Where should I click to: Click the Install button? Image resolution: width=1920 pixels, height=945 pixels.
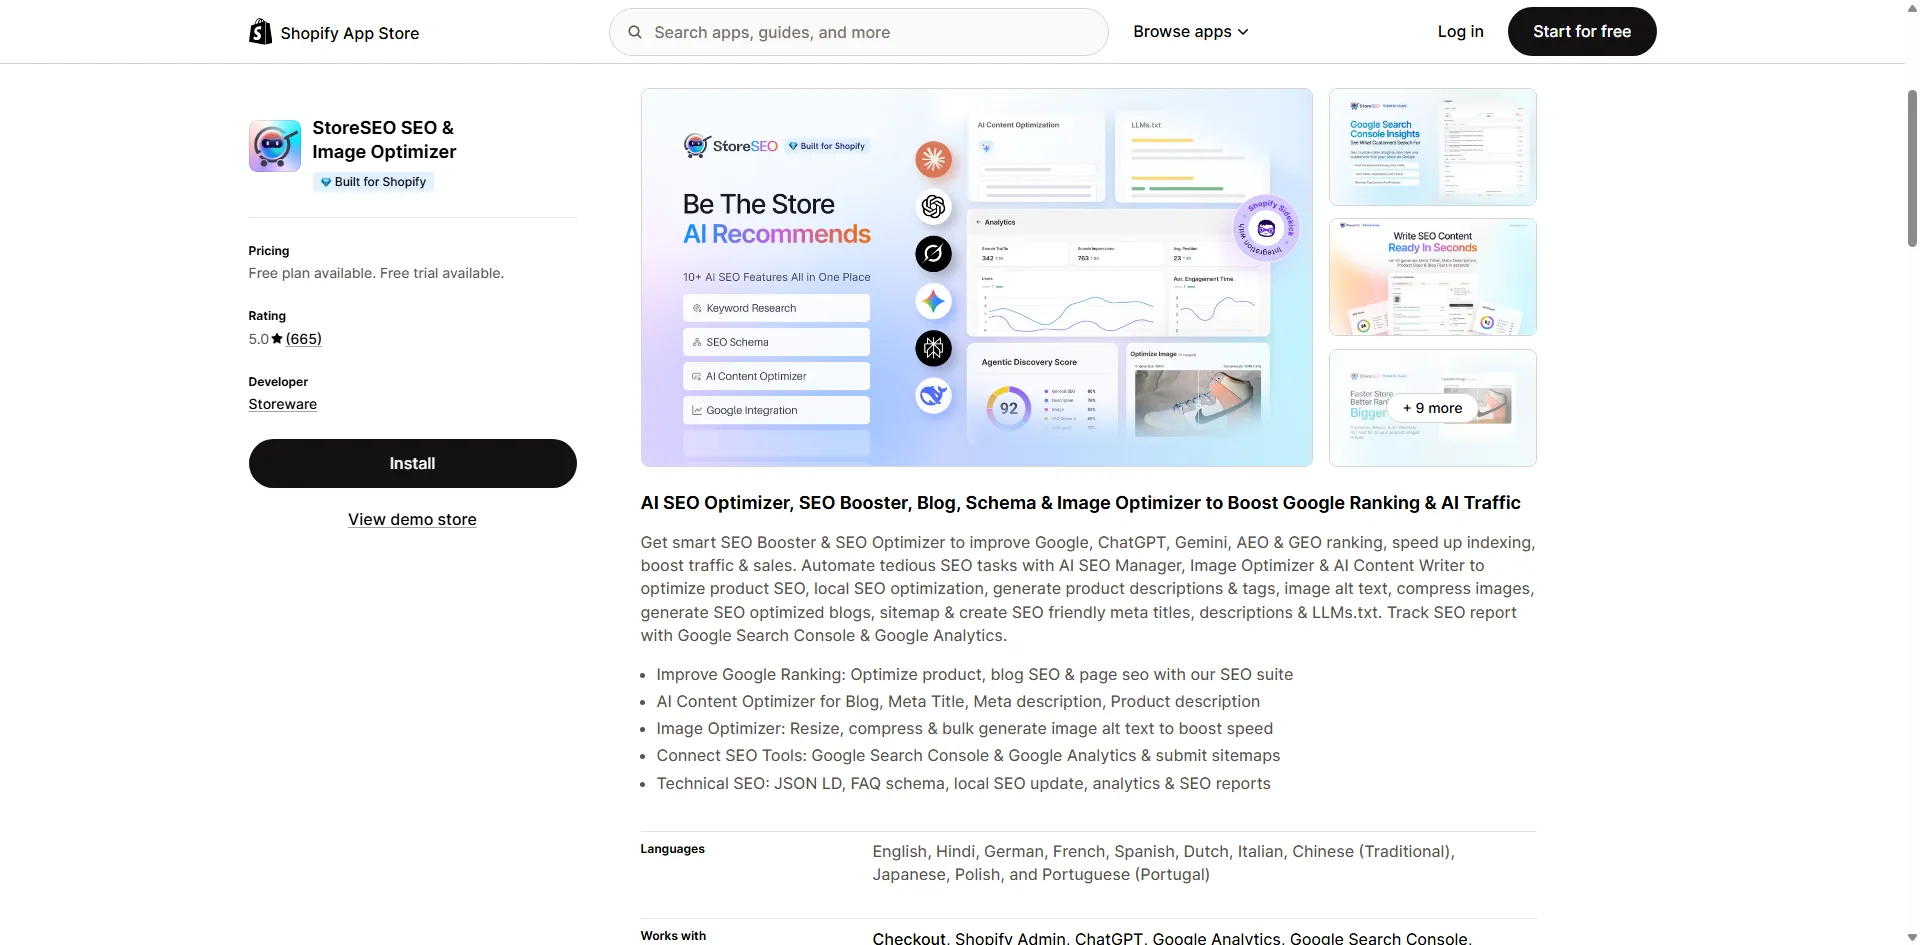point(412,463)
